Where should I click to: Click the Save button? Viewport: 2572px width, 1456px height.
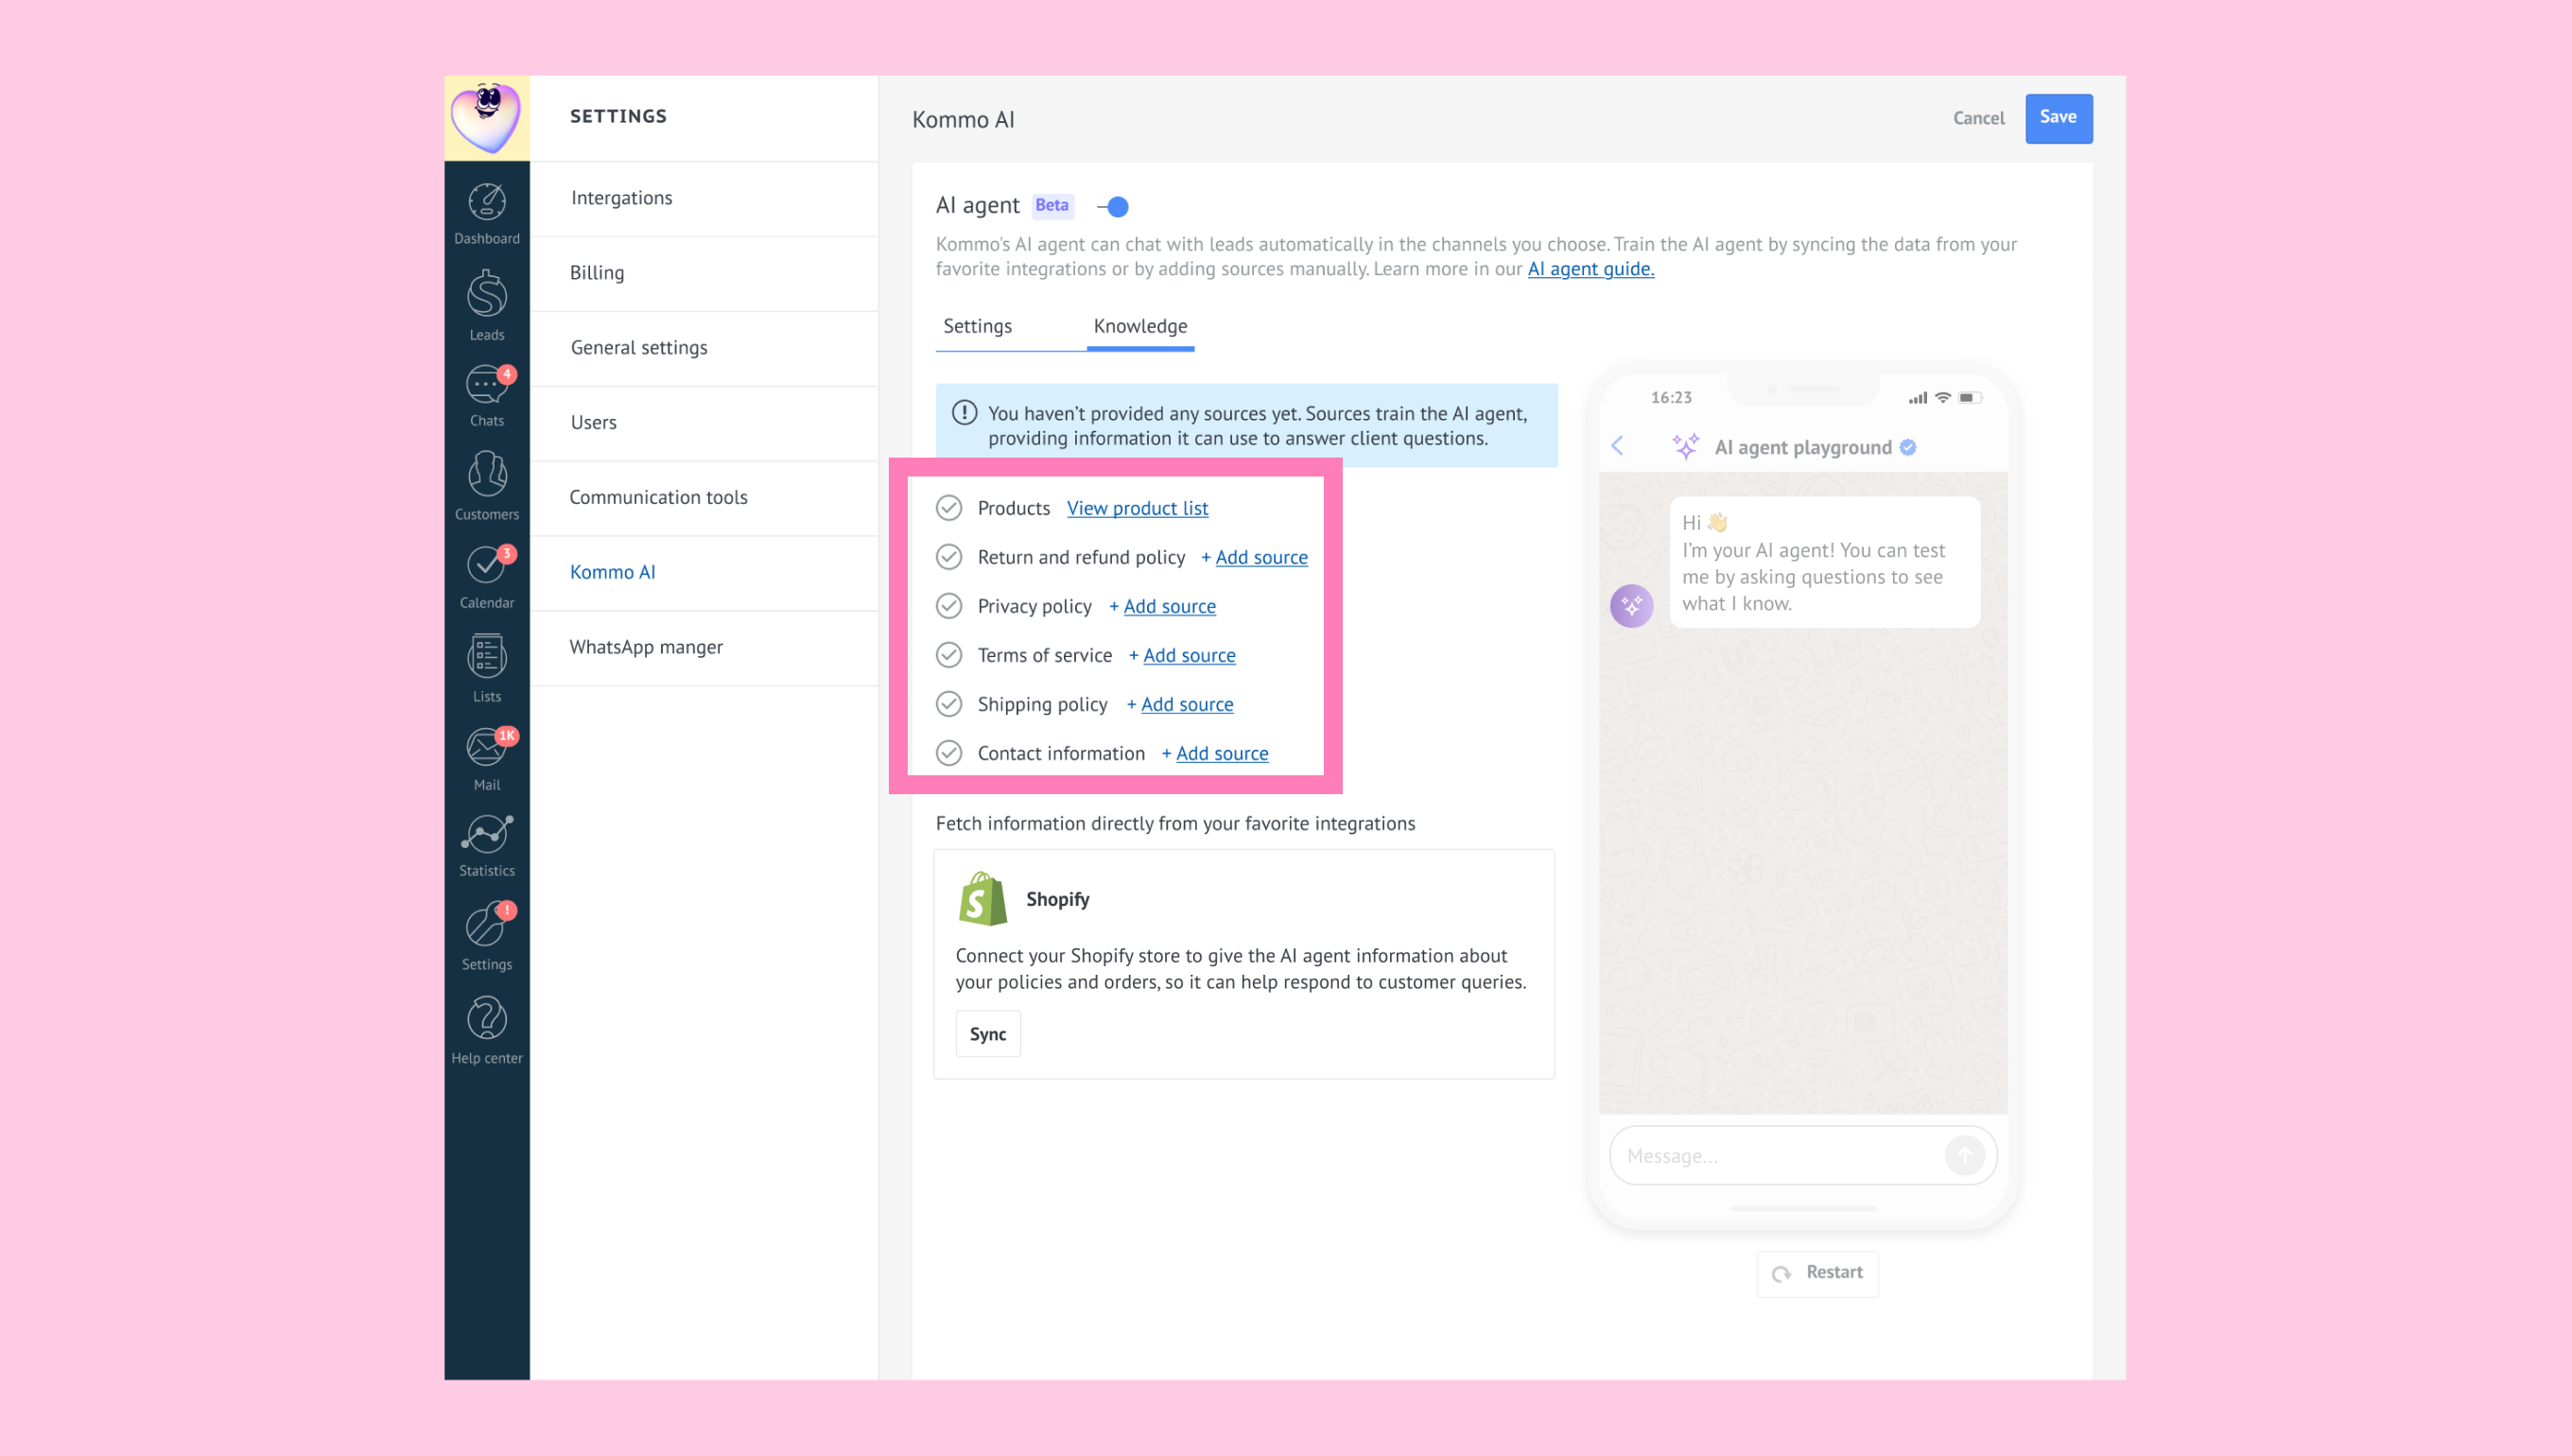2058,118
